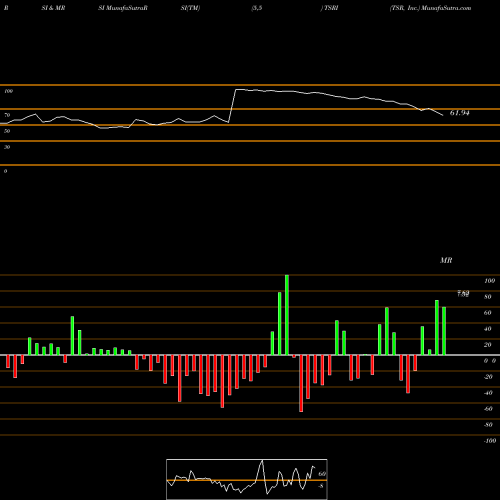Image resolution: width=500 pixels, height=500 pixels.
Task: Click the 100 label on the MR right axis
Action: pos(489,281)
